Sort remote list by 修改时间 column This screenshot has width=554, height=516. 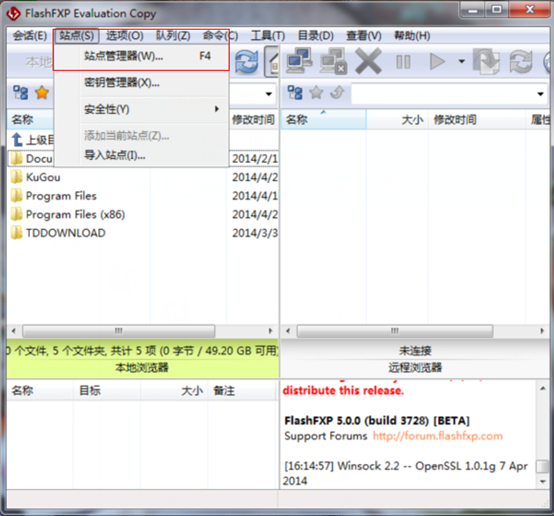pos(477,119)
